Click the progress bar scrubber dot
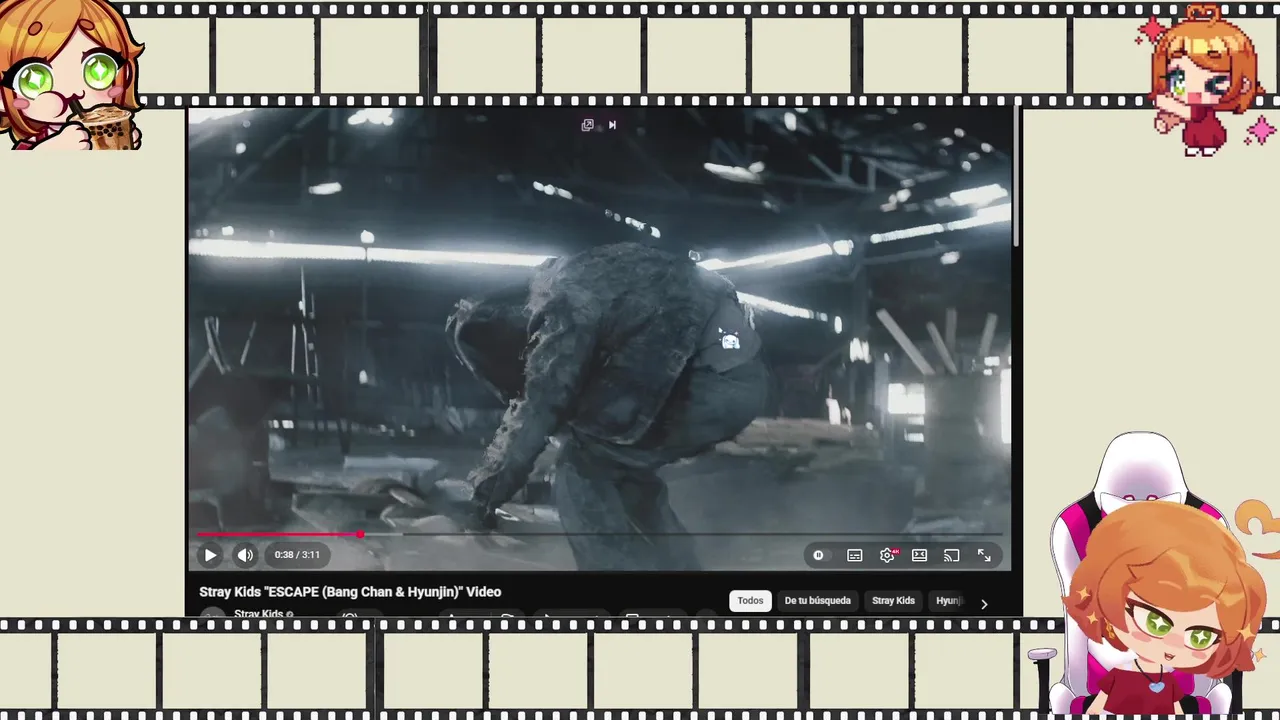 pyautogui.click(x=359, y=534)
